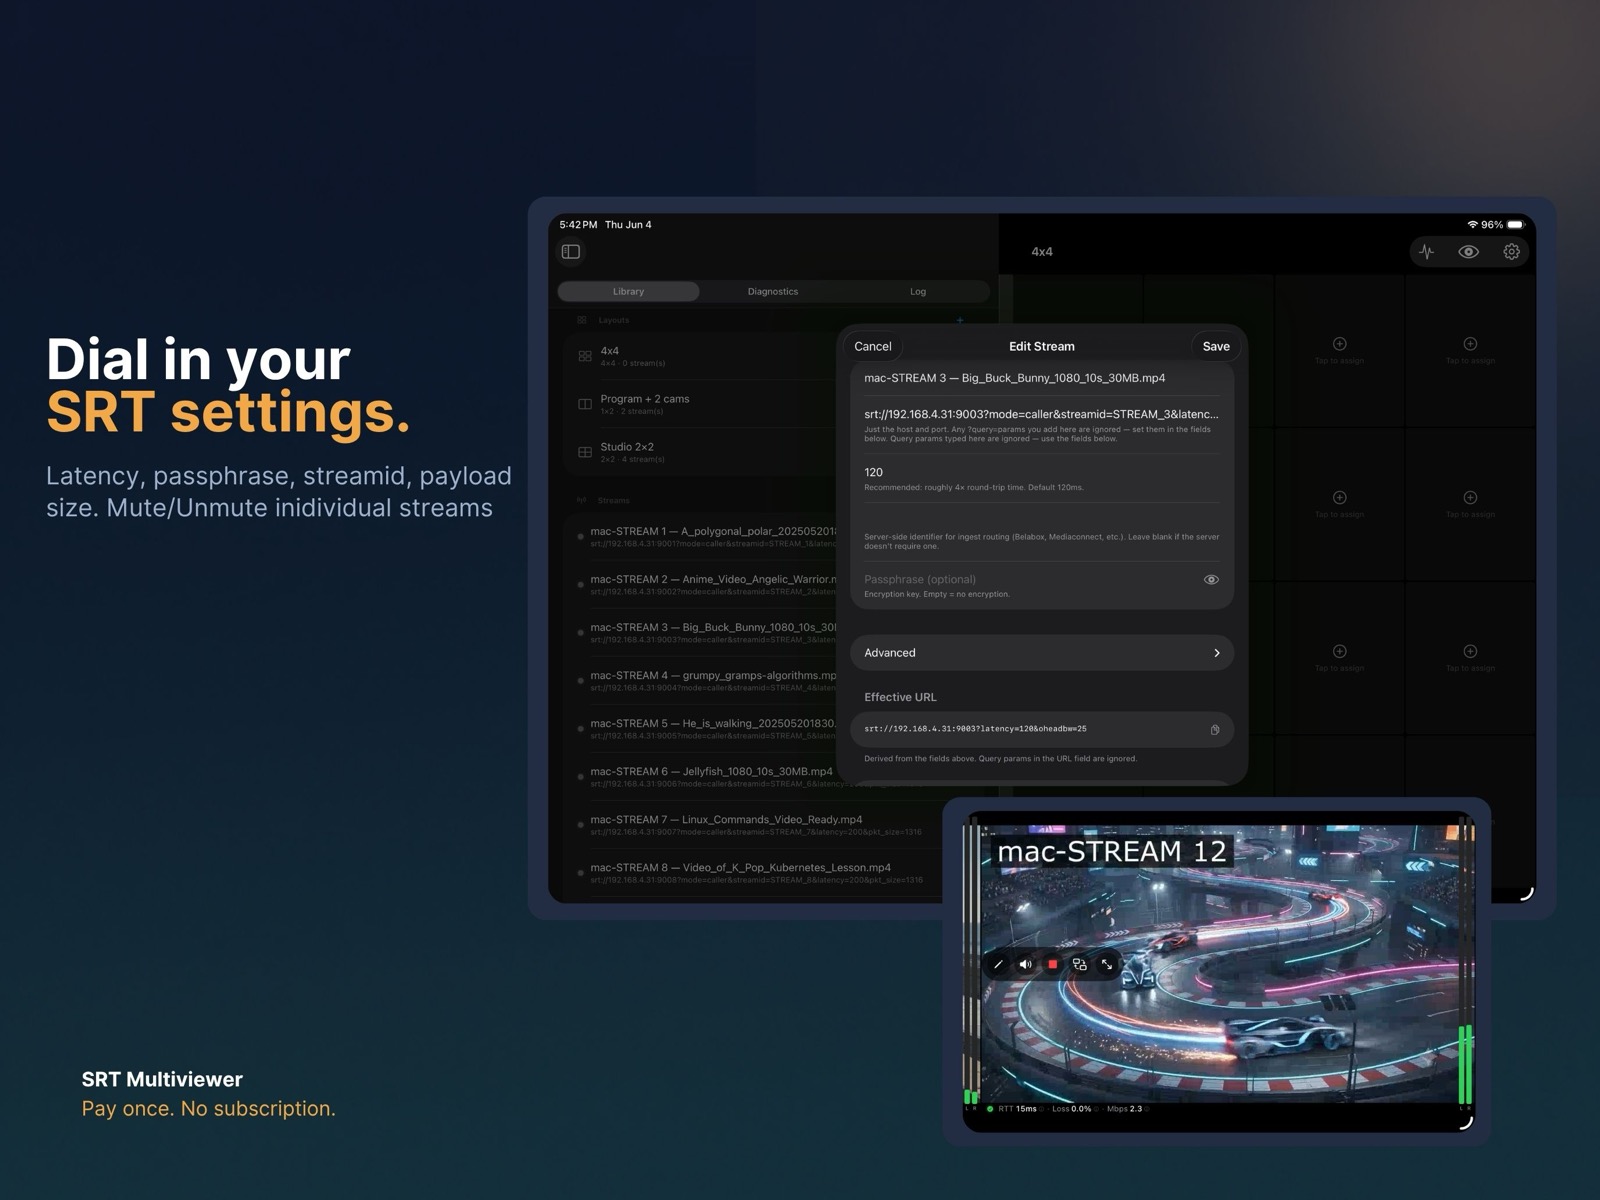Expand the Advanced section
The height and width of the screenshot is (1200, 1600).
coord(1042,653)
